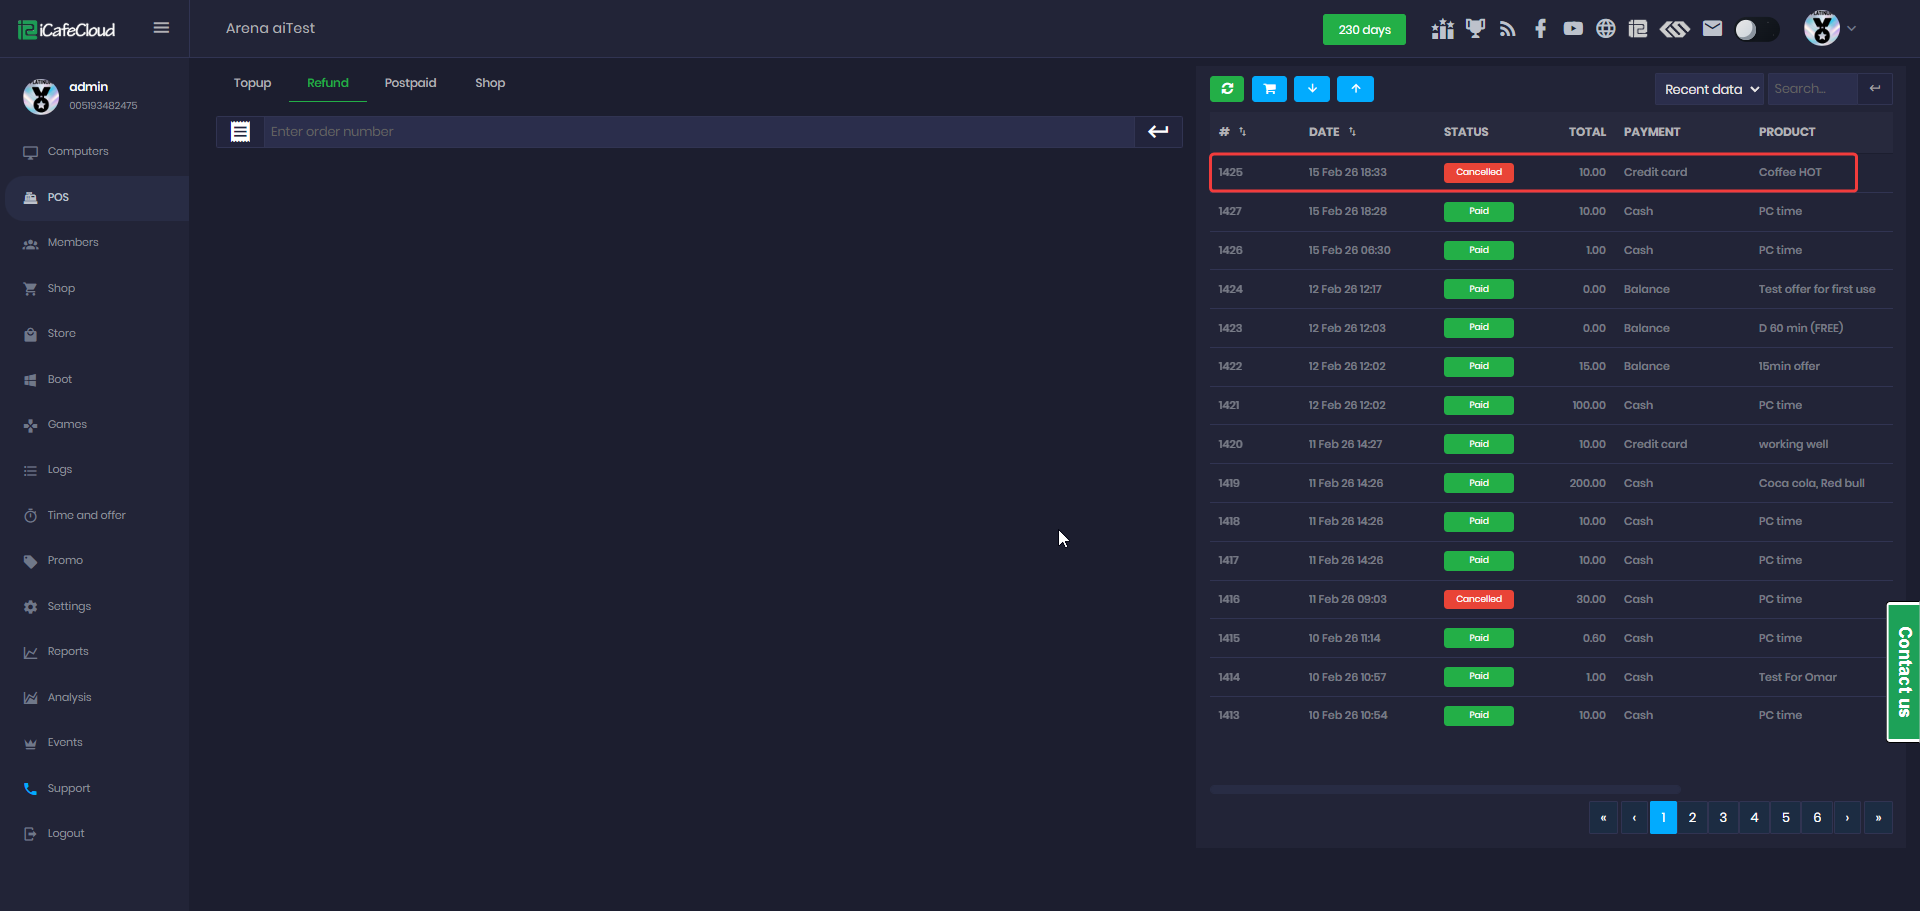Jump to the first page
This screenshot has width=1920, height=911.
(1603, 818)
